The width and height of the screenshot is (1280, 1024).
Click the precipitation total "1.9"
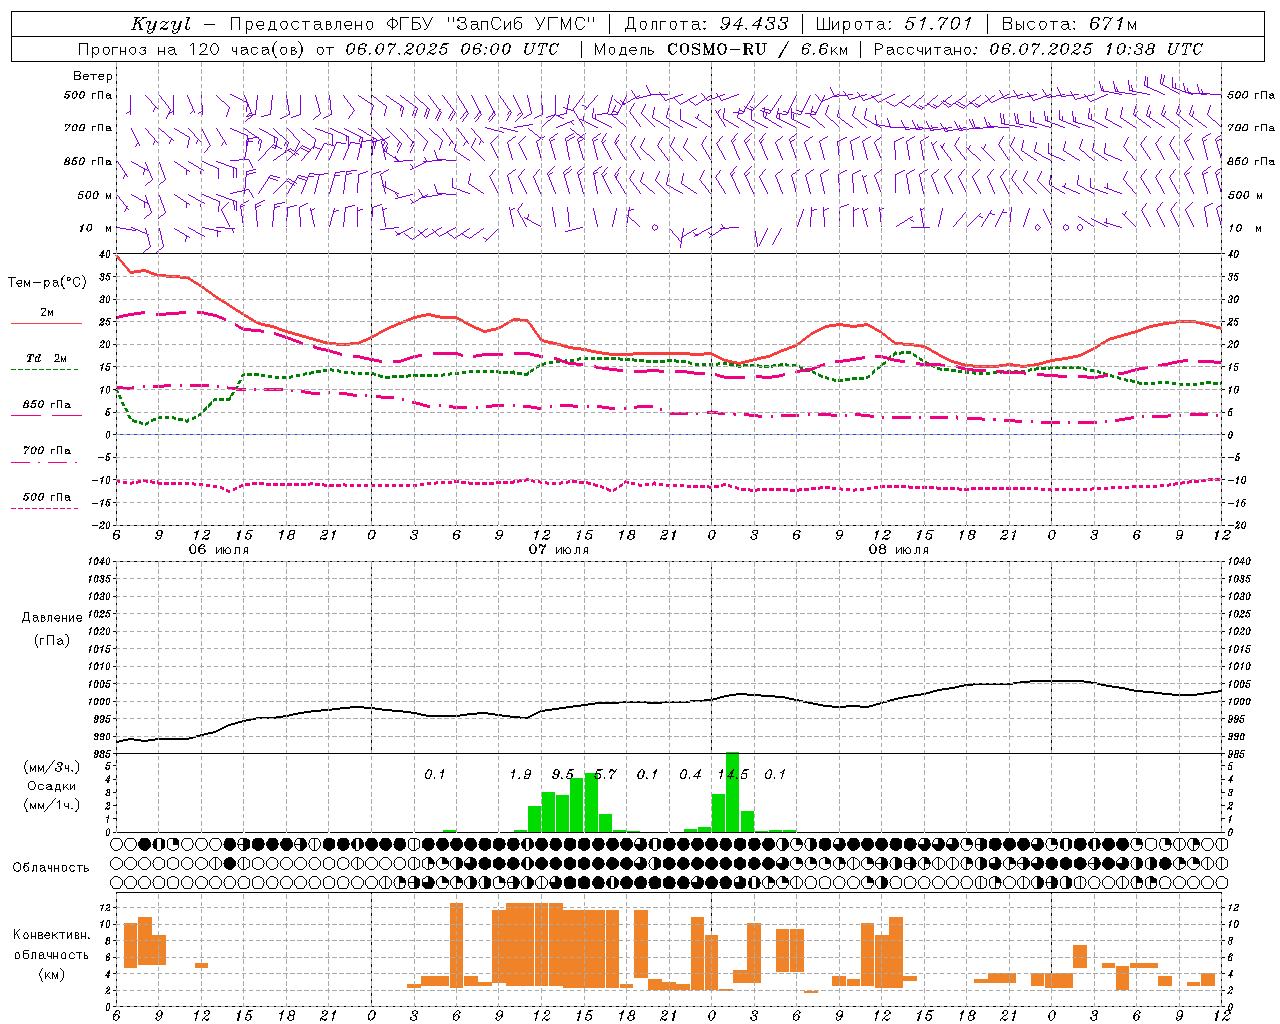tap(520, 775)
